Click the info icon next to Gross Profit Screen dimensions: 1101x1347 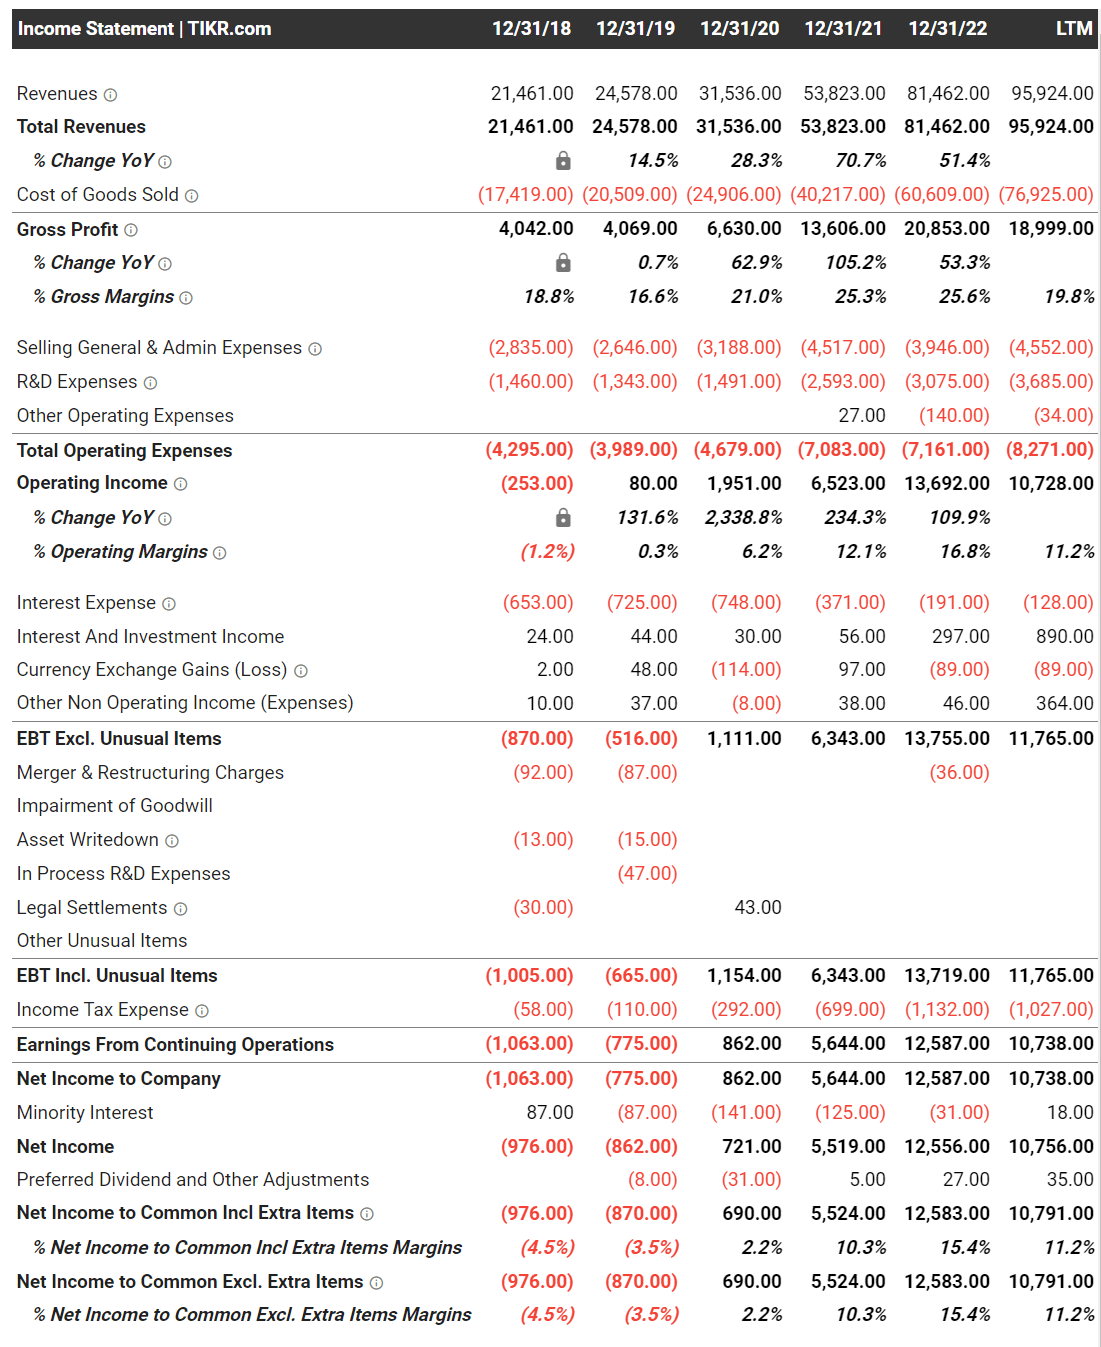[x=130, y=230]
